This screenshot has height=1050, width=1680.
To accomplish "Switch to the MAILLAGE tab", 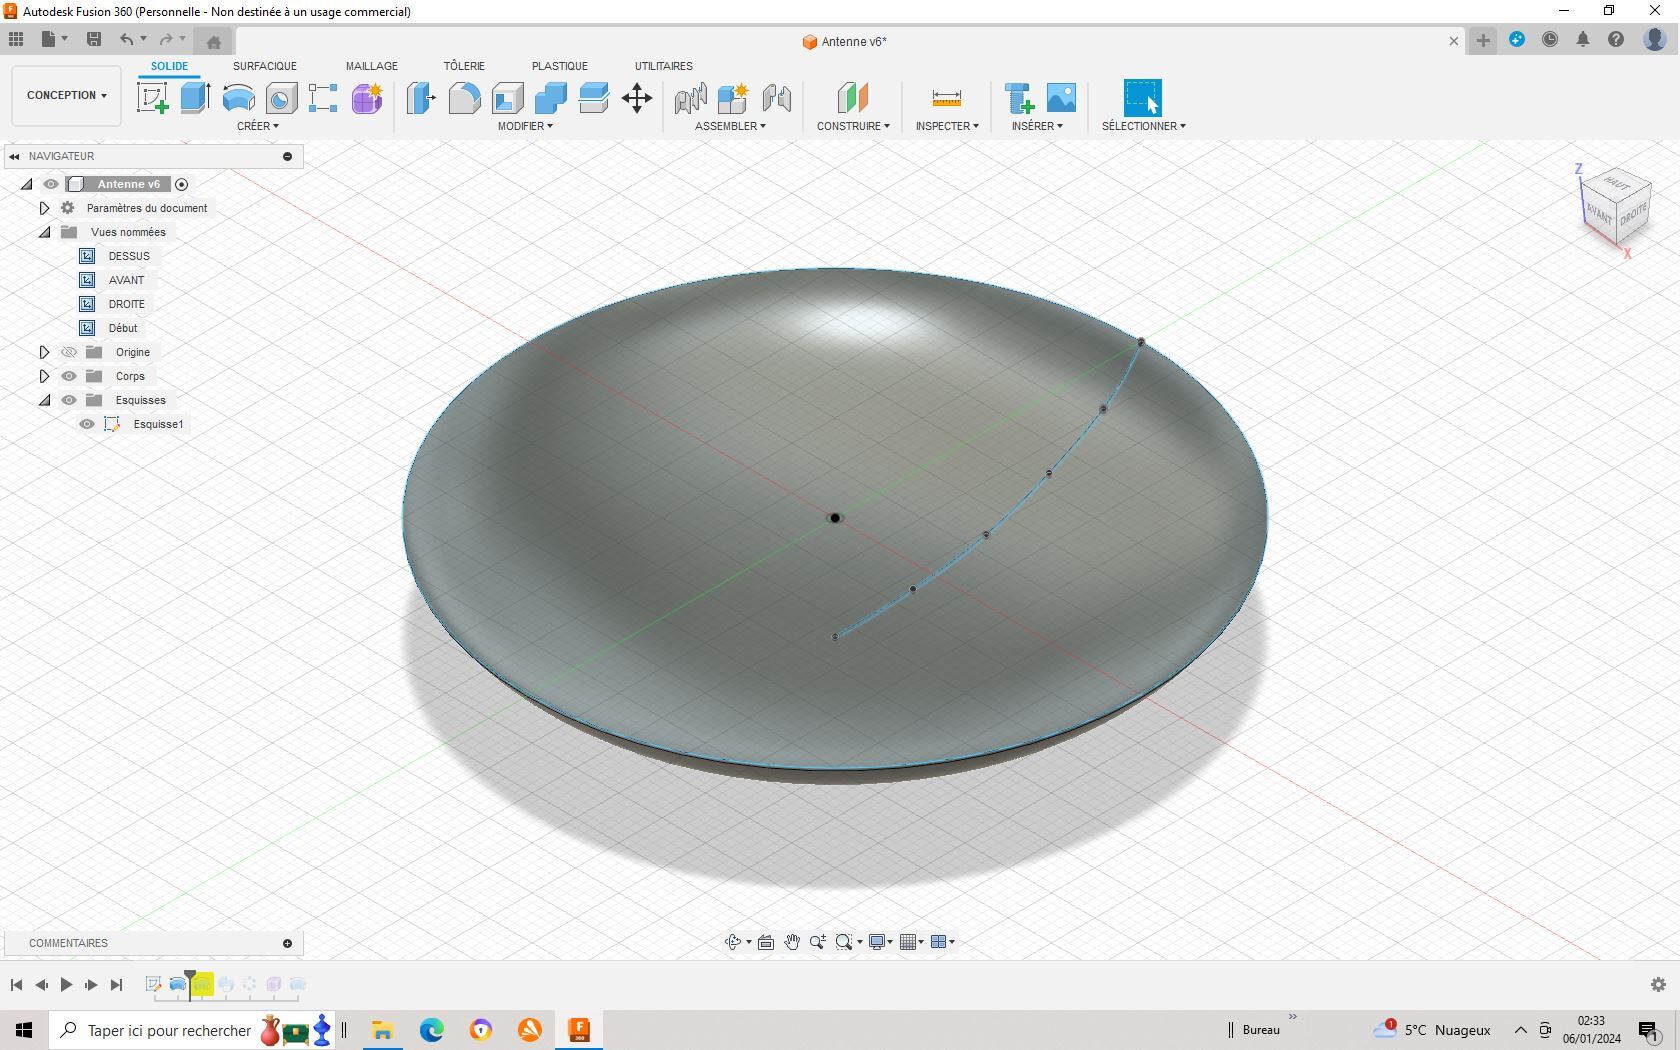I will tap(372, 66).
